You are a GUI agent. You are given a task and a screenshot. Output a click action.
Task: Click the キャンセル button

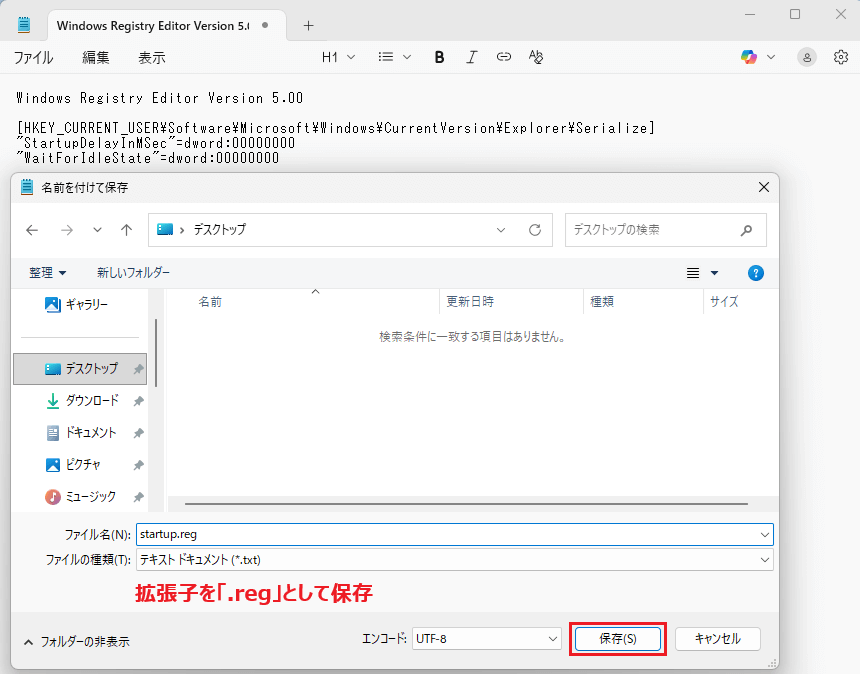point(717,639)
